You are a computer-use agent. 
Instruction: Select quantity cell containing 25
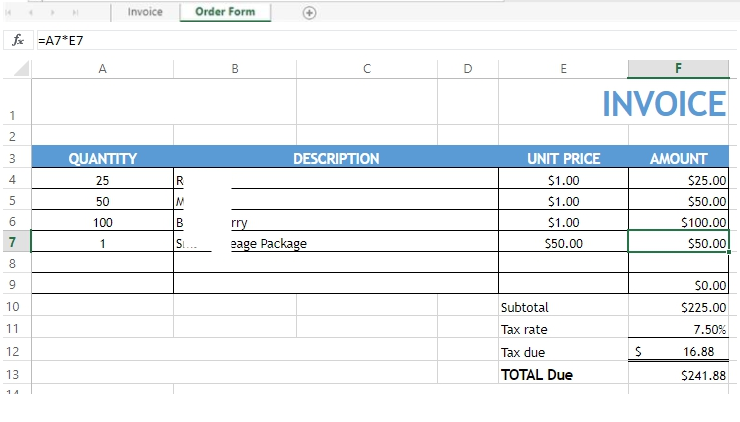click(x=102, y=179)
